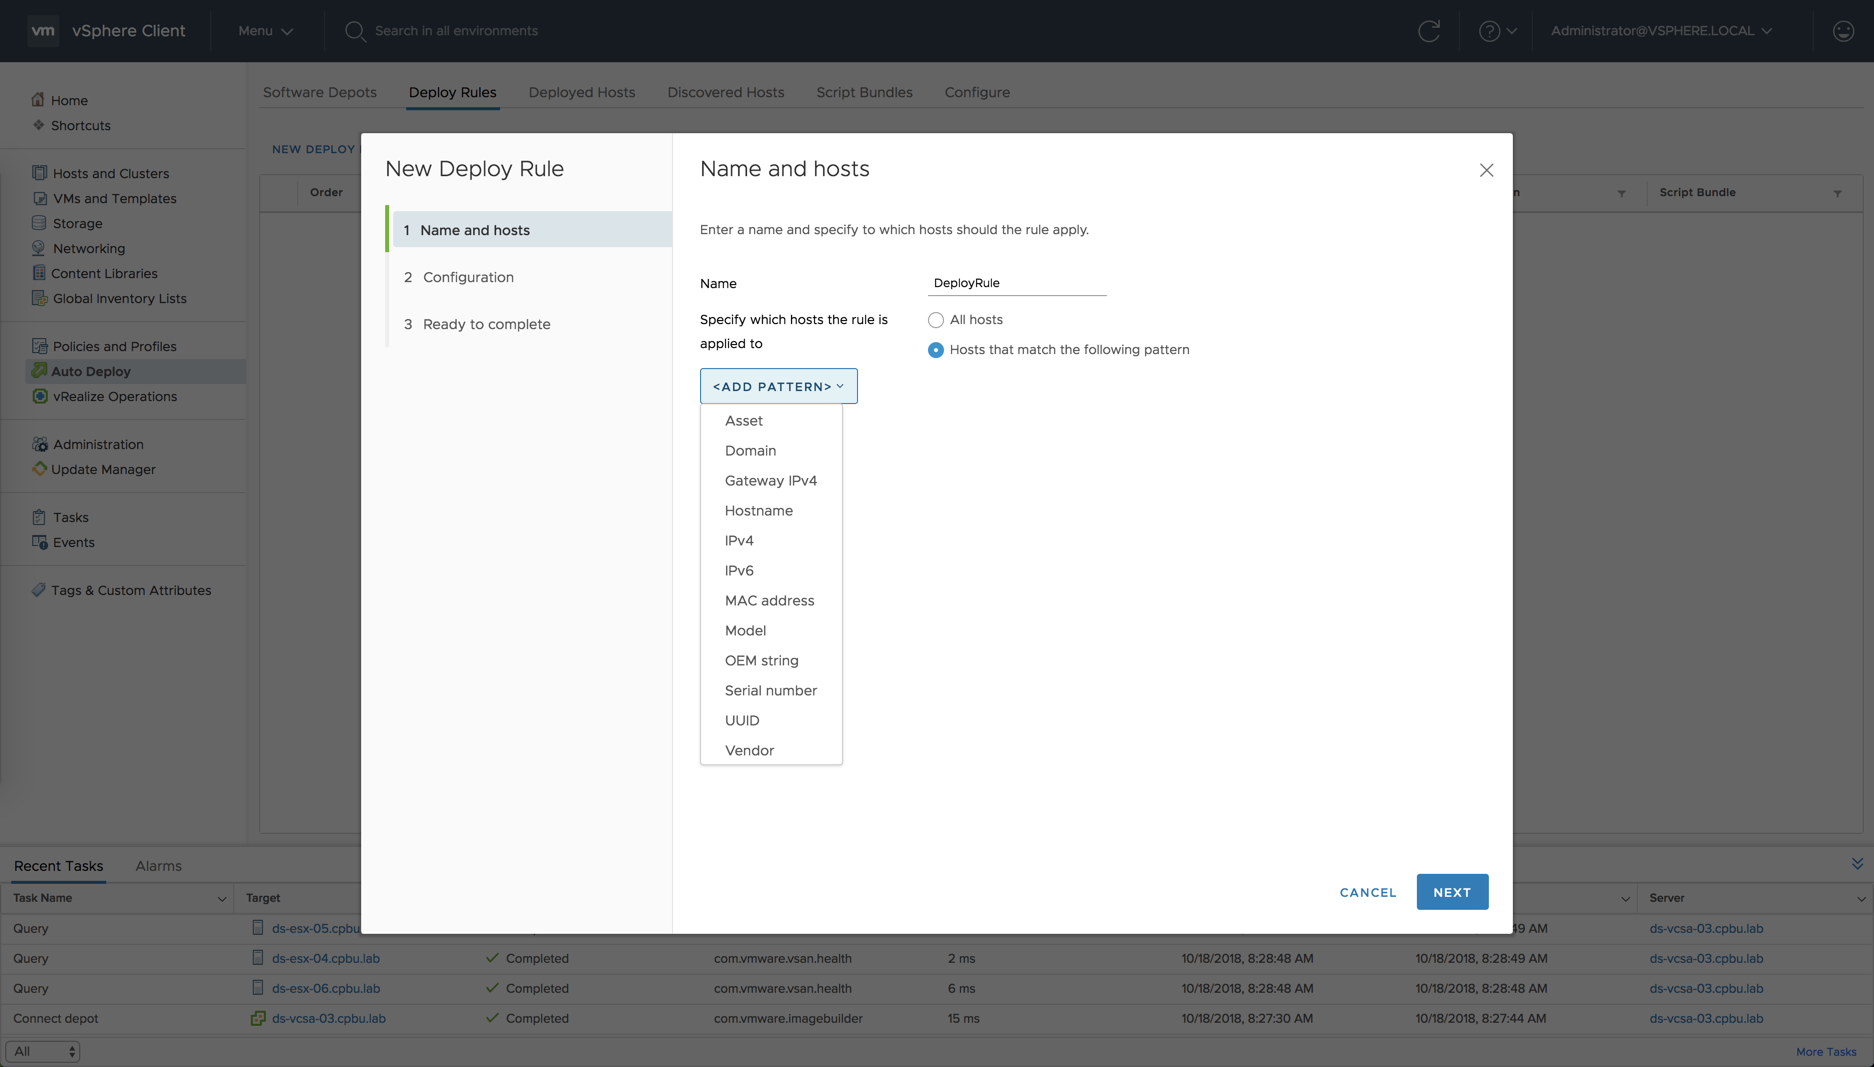Switch to Software Depots tab

[x=320, y=92]
